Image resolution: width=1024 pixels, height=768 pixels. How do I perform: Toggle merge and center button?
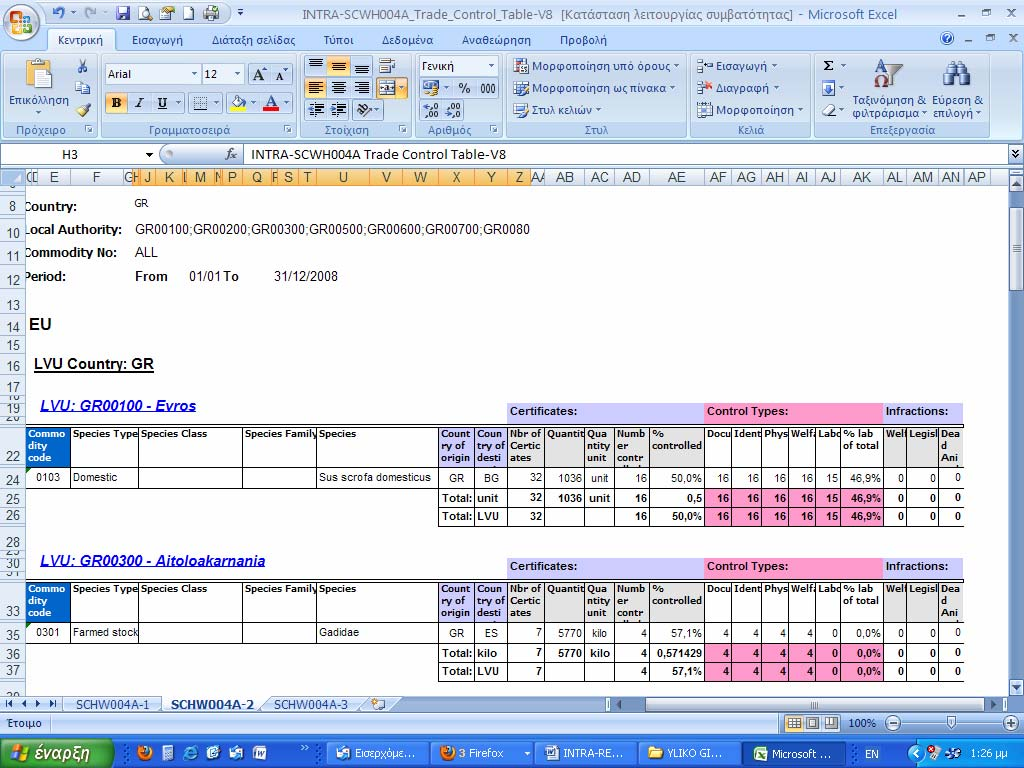[x=387, y=88]
